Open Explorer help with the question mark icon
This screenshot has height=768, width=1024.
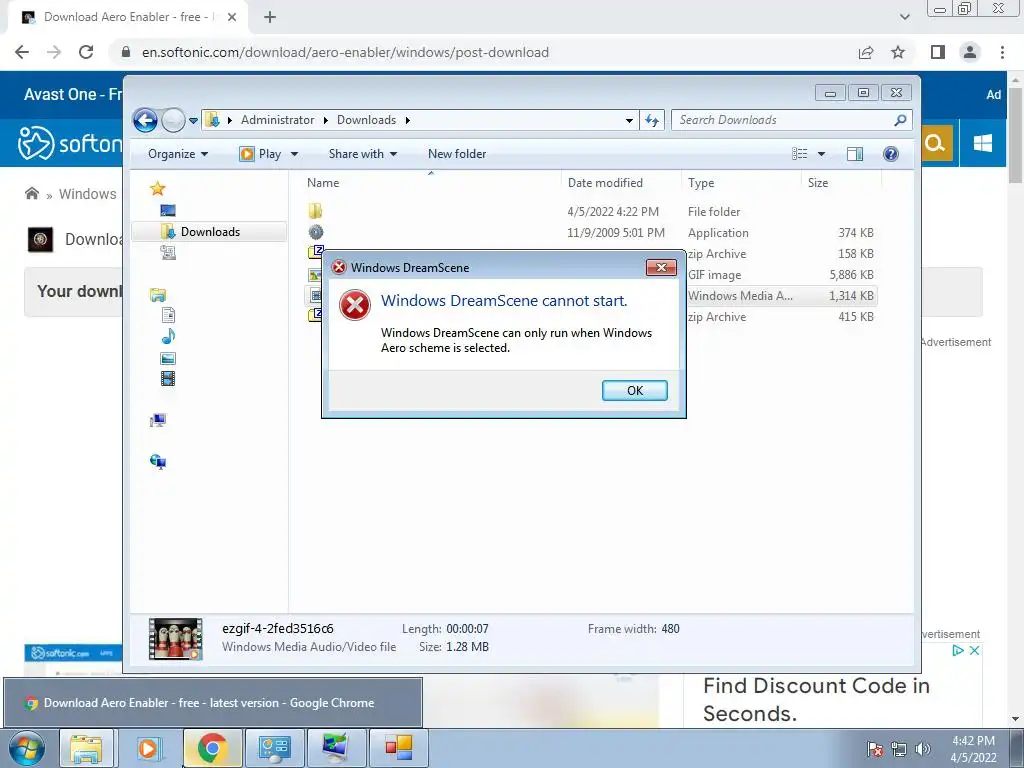(x=891, y=154)
